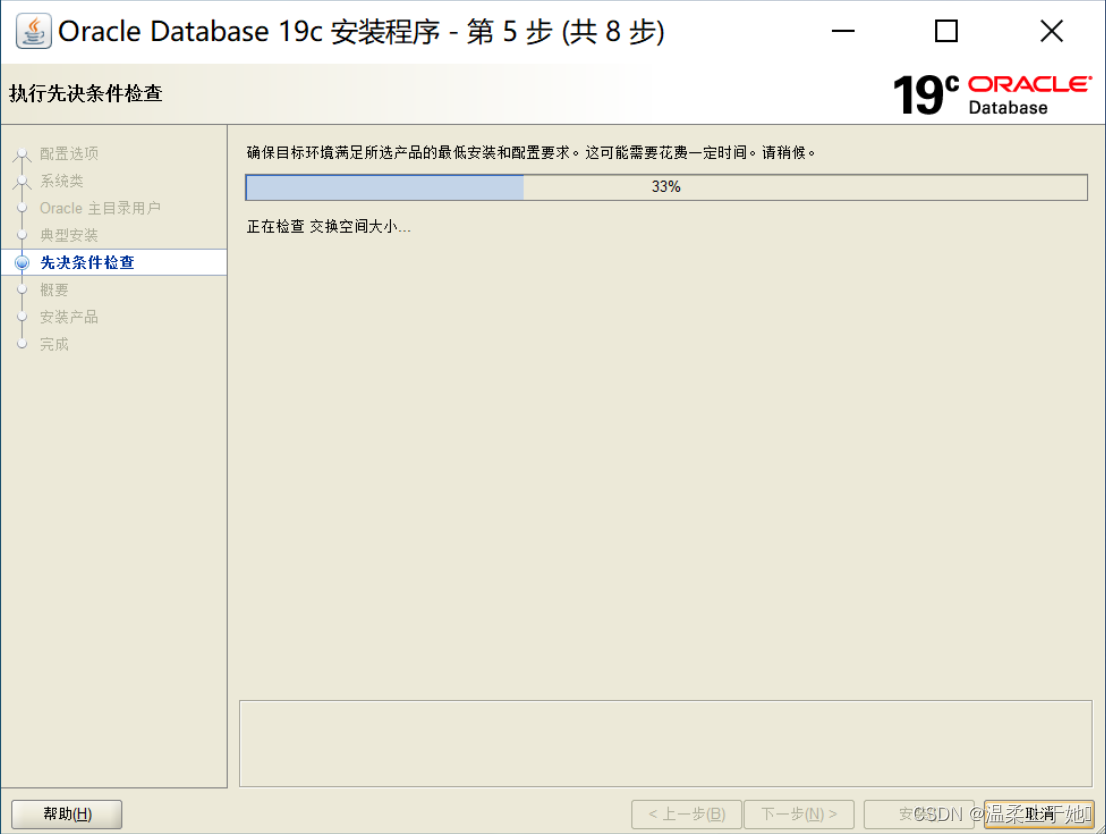The height and width of the screenshot is (834, 1106).
Task: Click the 正在检查 交换空间大小 status text
Action: [x=329, y=226]
